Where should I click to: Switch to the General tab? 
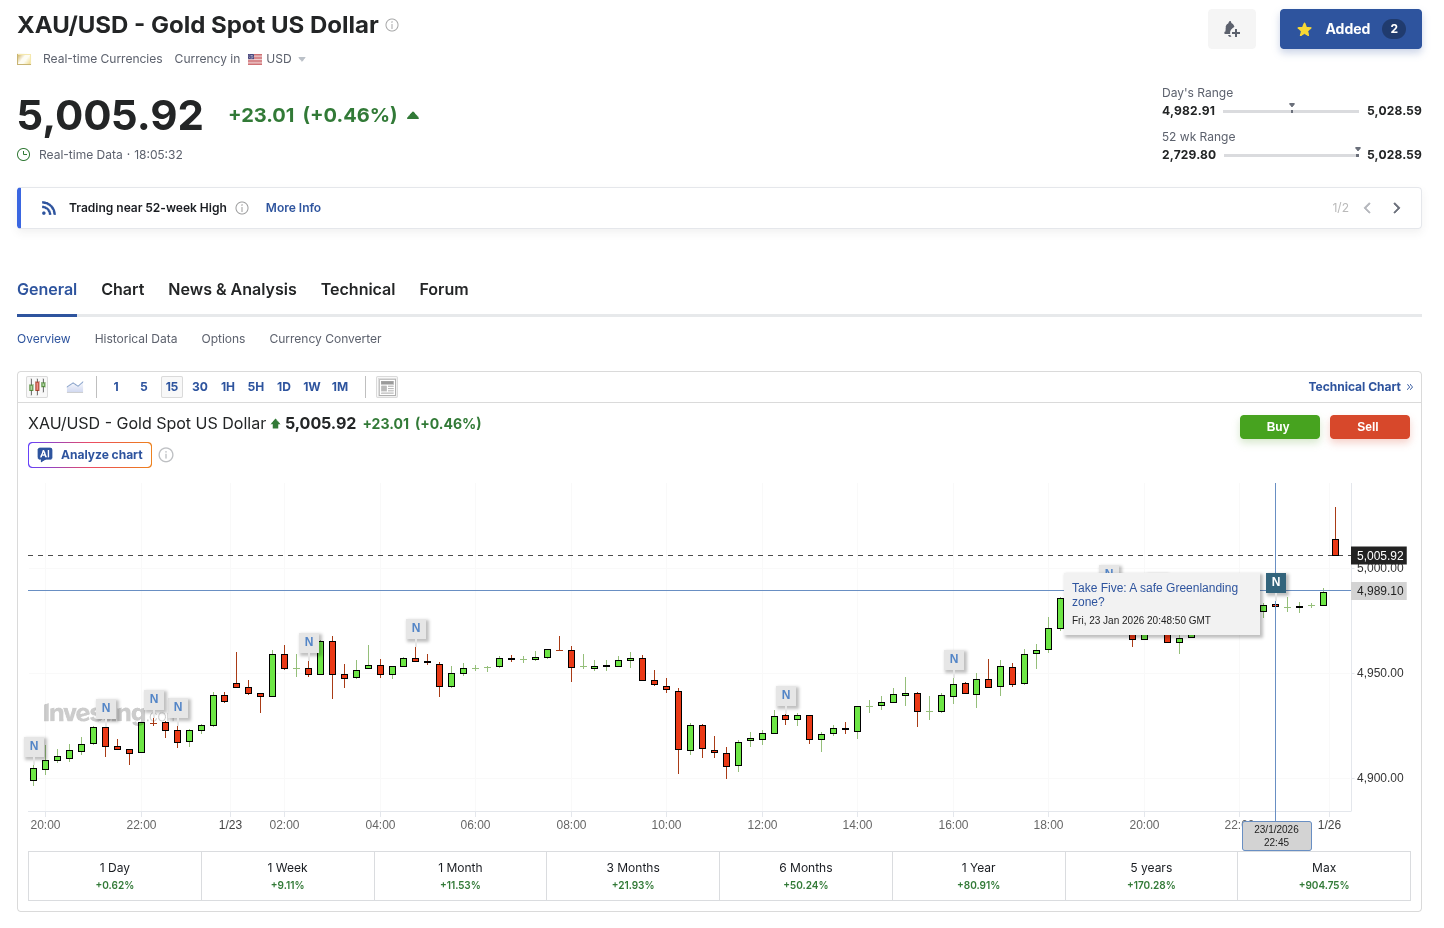pos(47,289)
